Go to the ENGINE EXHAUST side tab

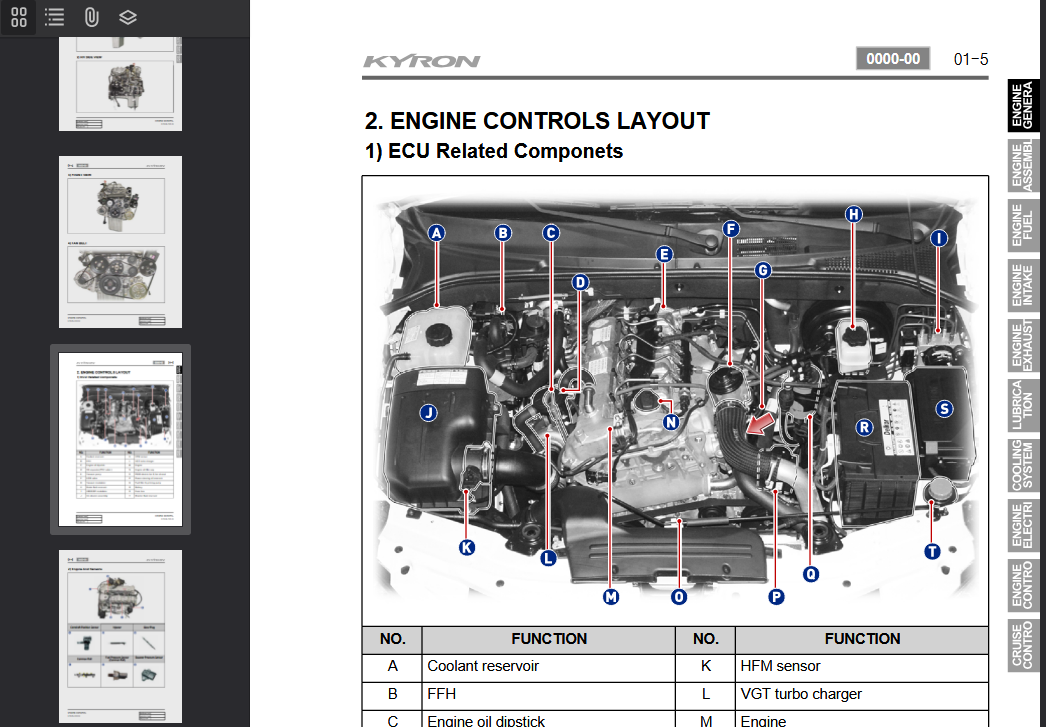tap(1023, 345)
